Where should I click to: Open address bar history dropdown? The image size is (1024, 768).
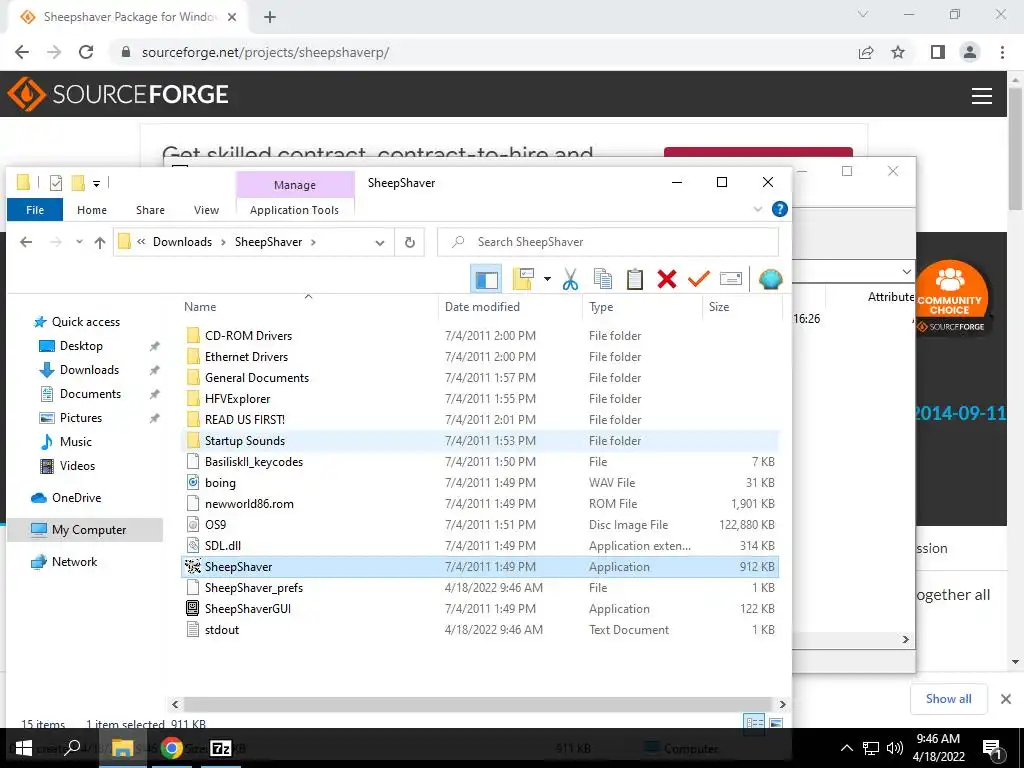click(x=379, y=242)
